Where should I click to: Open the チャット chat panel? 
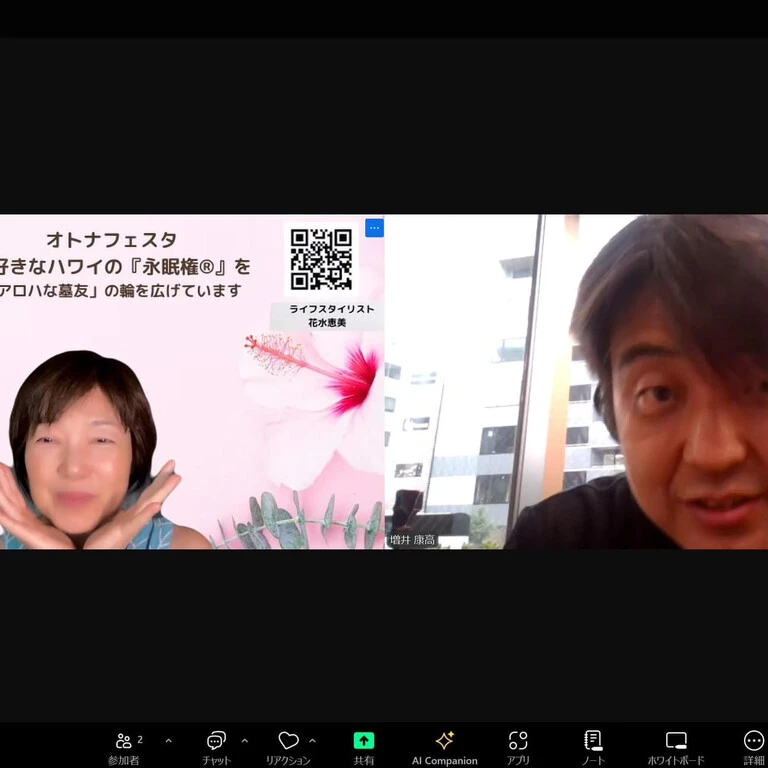click(216, 748)
